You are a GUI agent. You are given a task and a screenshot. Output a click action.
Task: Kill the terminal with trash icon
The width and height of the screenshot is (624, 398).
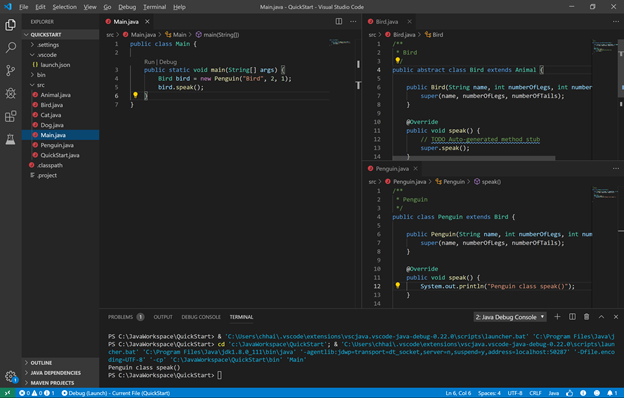point(587,317)
